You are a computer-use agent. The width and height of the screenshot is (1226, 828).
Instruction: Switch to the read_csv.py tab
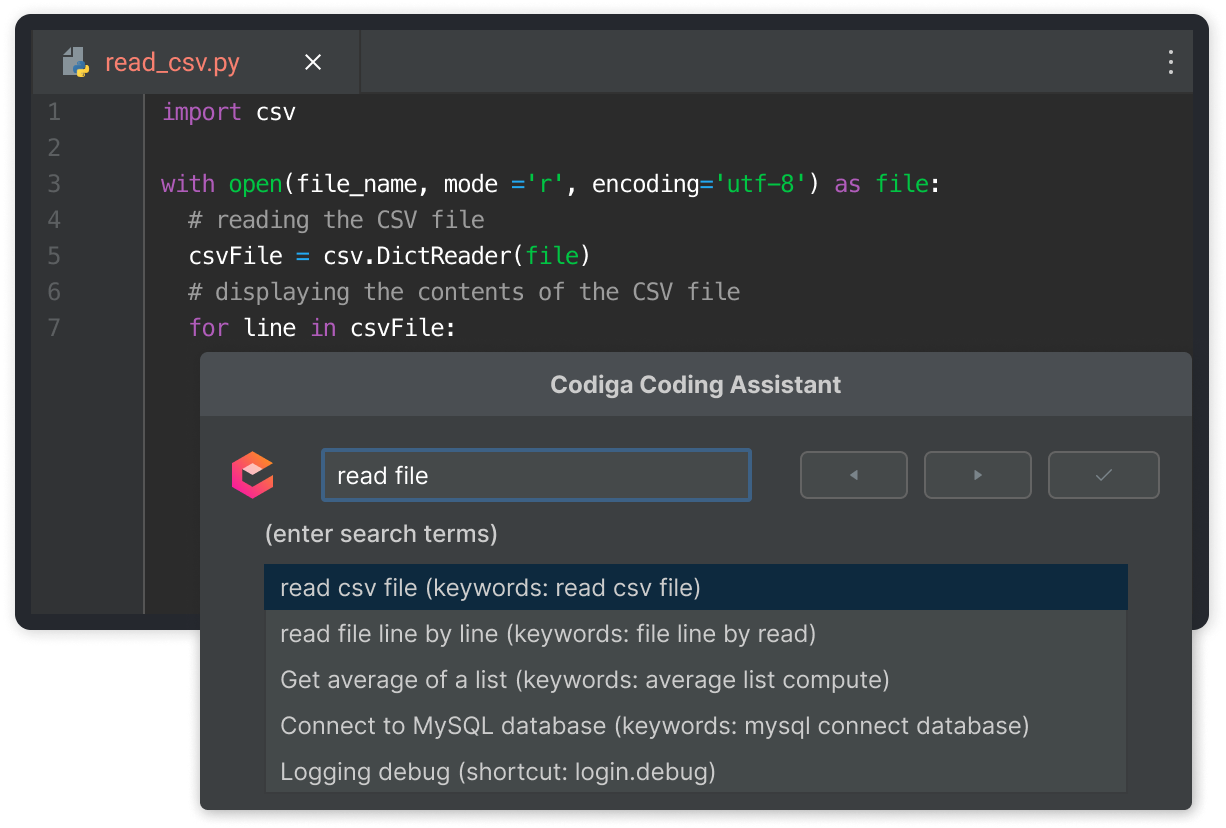pos(172,63)
